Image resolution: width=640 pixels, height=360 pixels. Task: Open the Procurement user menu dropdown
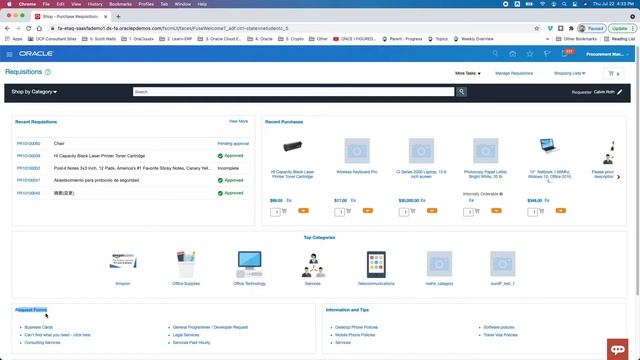tap(607, 54)
